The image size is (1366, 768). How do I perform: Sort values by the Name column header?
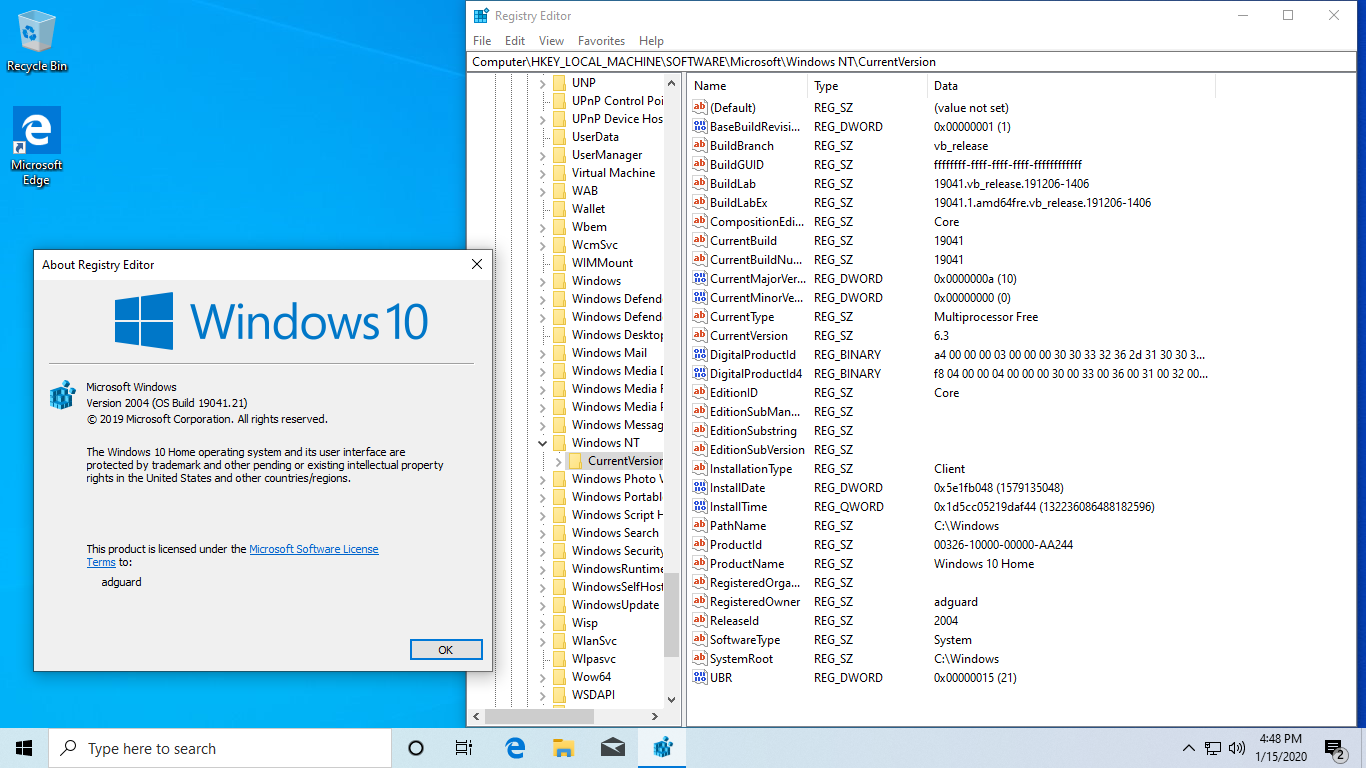pos(747,86)
